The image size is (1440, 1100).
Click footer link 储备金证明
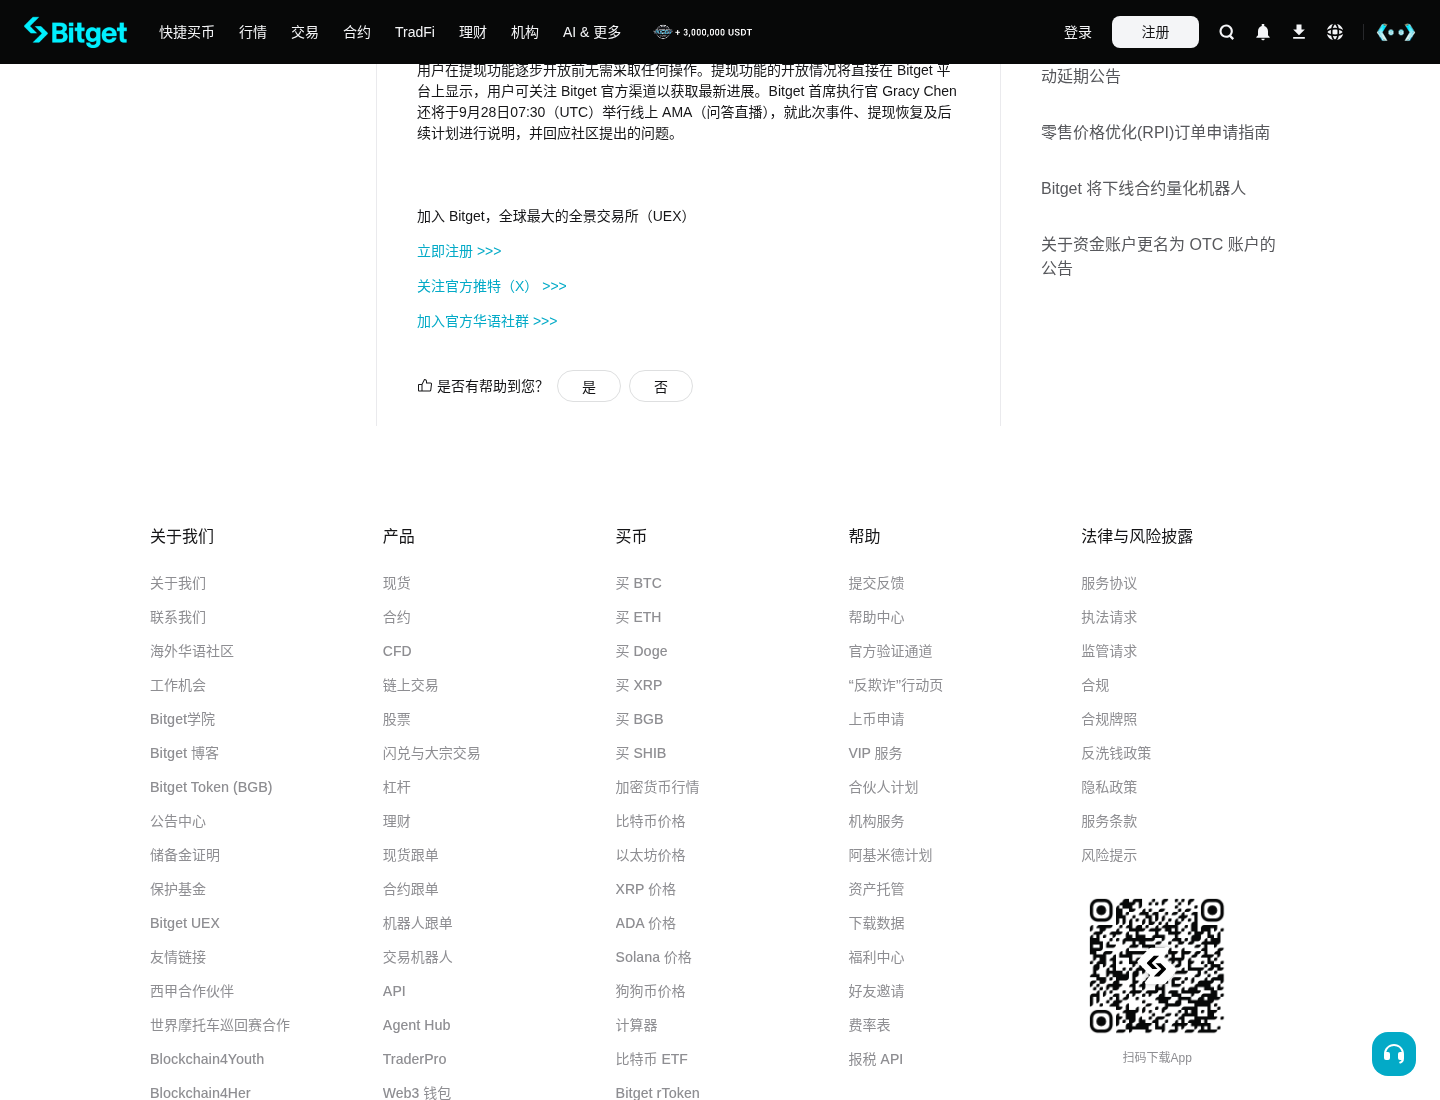point(185,855)
